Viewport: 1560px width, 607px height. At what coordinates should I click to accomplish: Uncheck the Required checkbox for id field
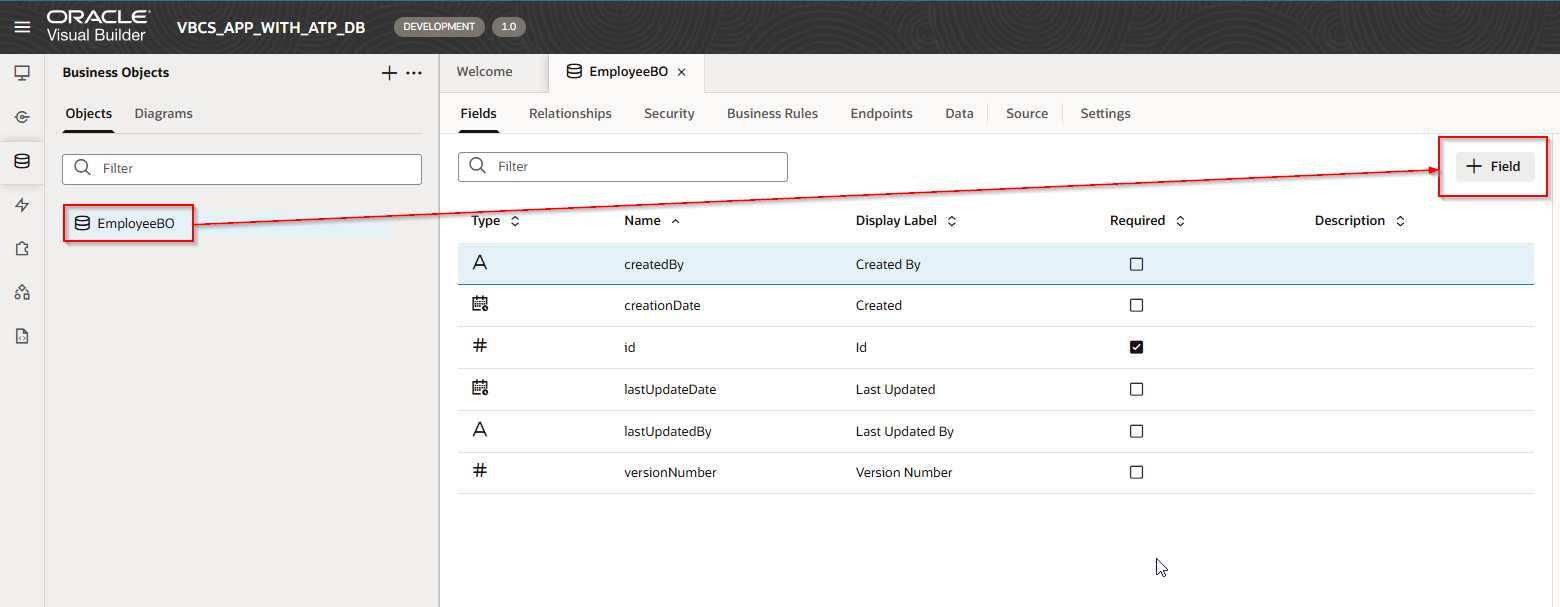pyautogui.click(x=1136, y=347)
